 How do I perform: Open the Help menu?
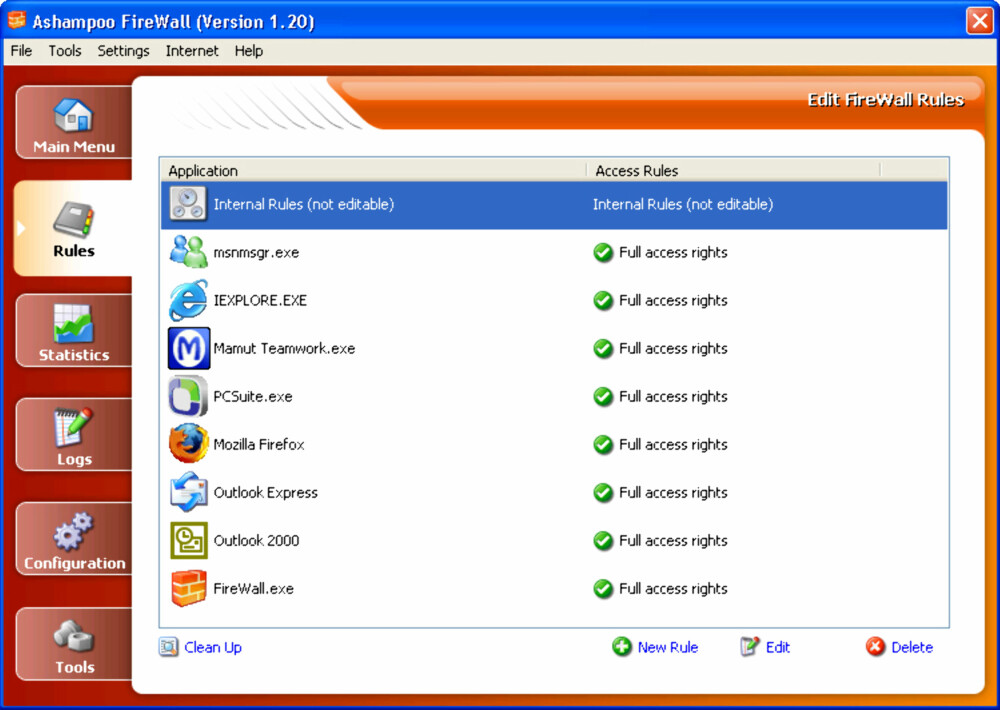click(x=249, y=51)
